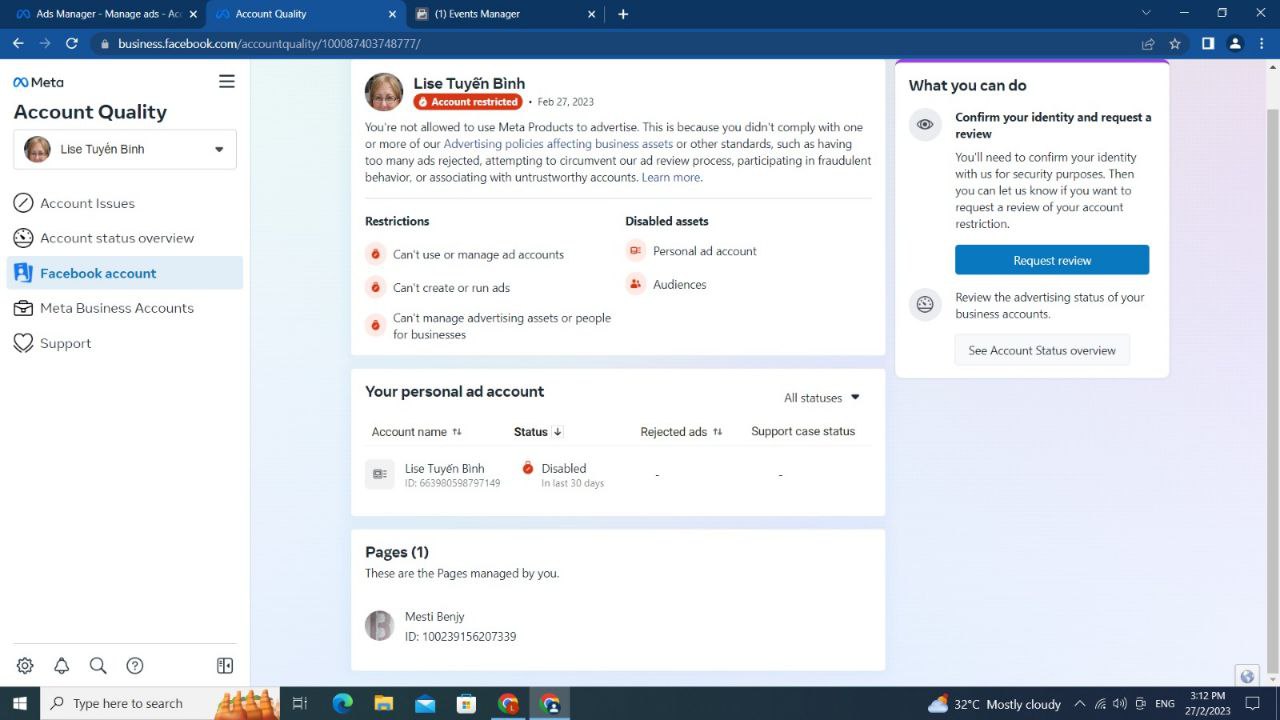Click See Account Status overview button
The image size is (1280, 720).
(1042, 350)
